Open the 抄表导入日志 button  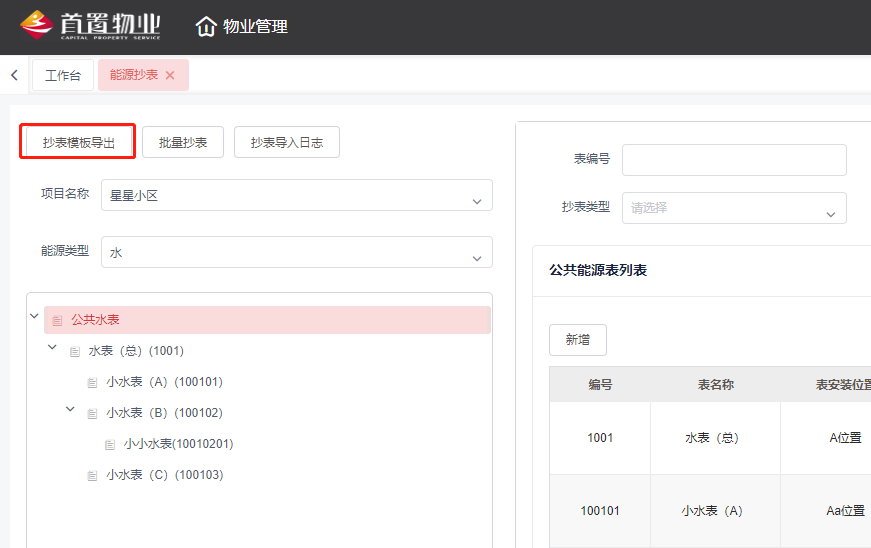287,142
